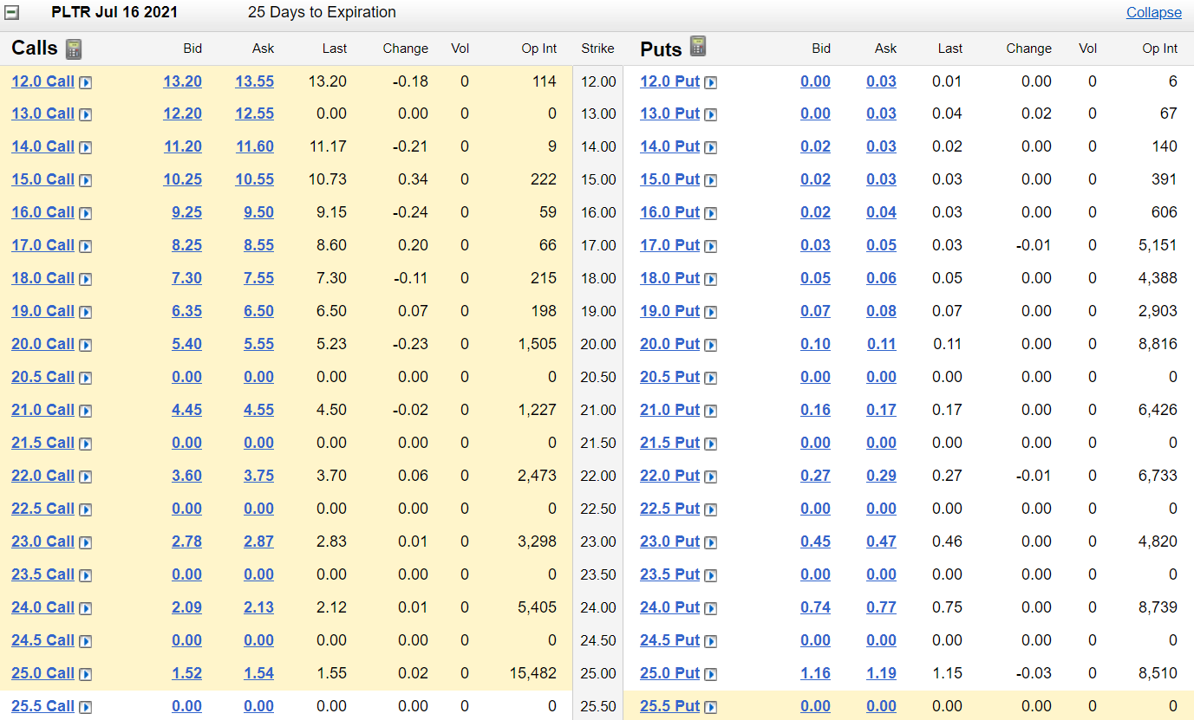Click 0.77 ask for 24.0 Put
The width and height of the screenshot is (1194, 720).
tap(881, 607)
